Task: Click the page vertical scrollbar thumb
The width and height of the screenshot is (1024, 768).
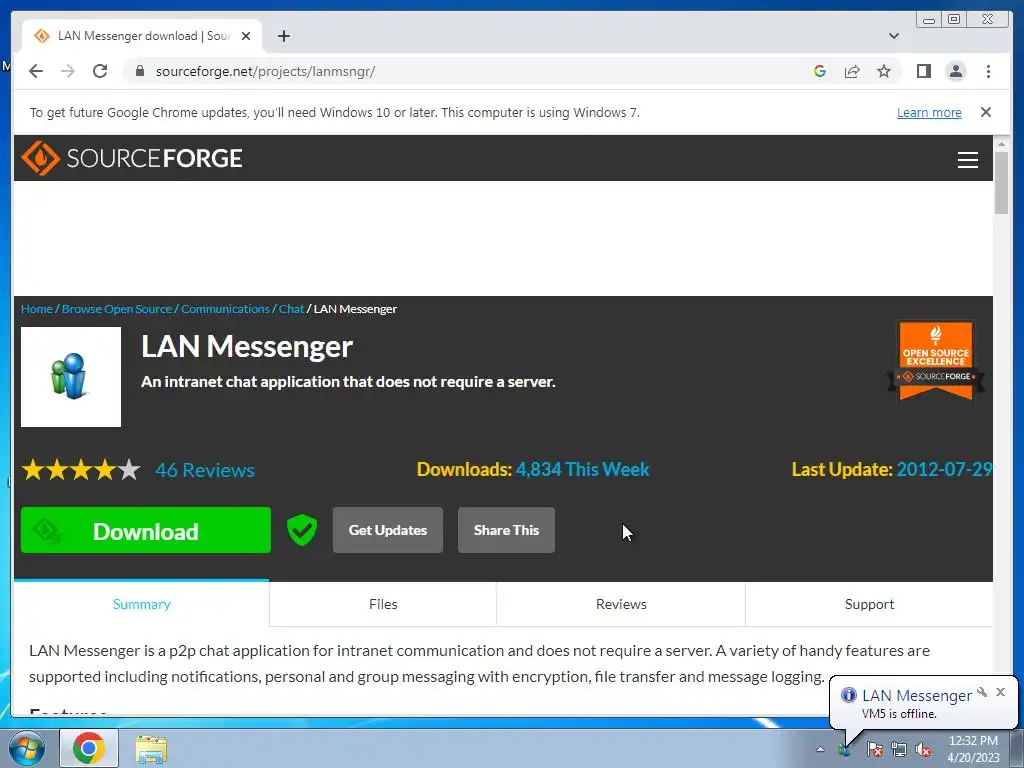Action: tap(1001, 183)
